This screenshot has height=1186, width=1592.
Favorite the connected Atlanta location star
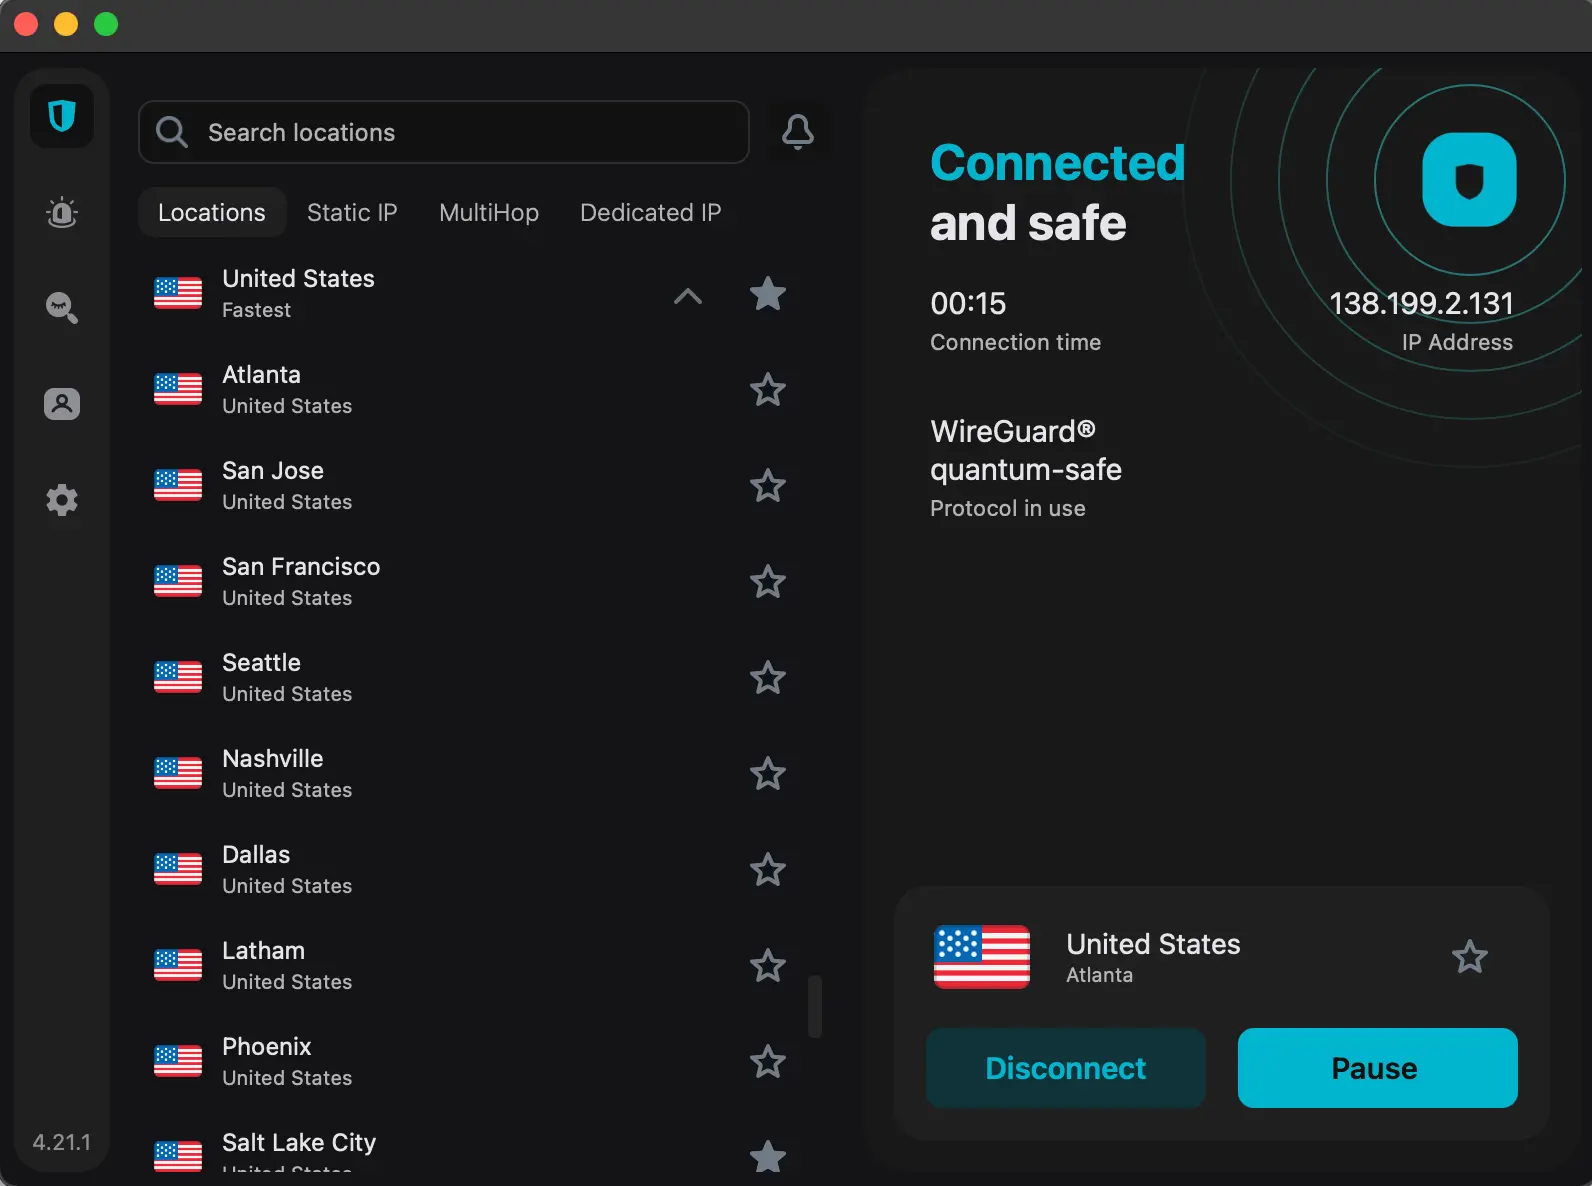(1470, 957)
